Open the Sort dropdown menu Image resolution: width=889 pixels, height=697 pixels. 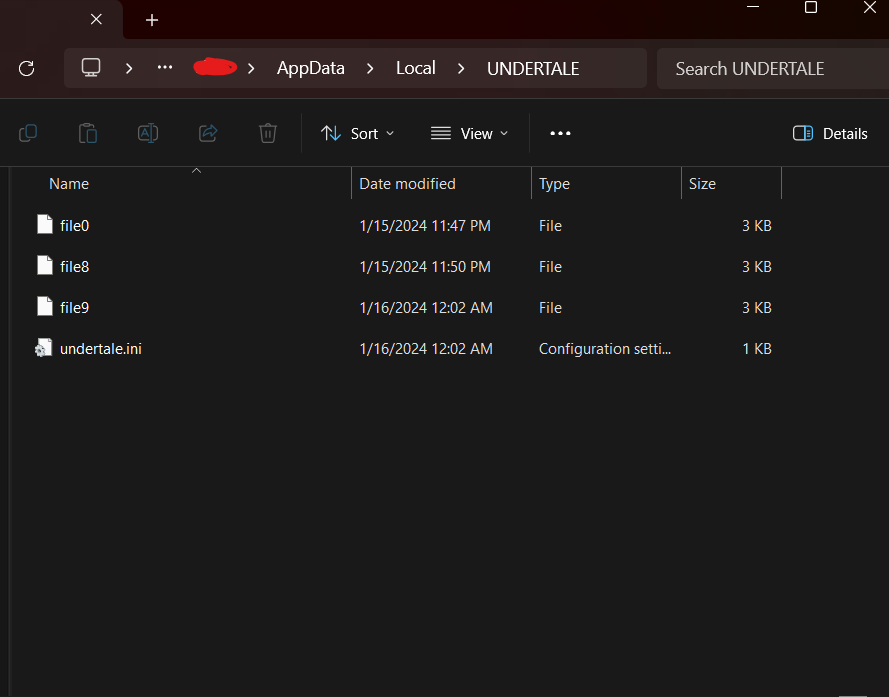(357, 134)
